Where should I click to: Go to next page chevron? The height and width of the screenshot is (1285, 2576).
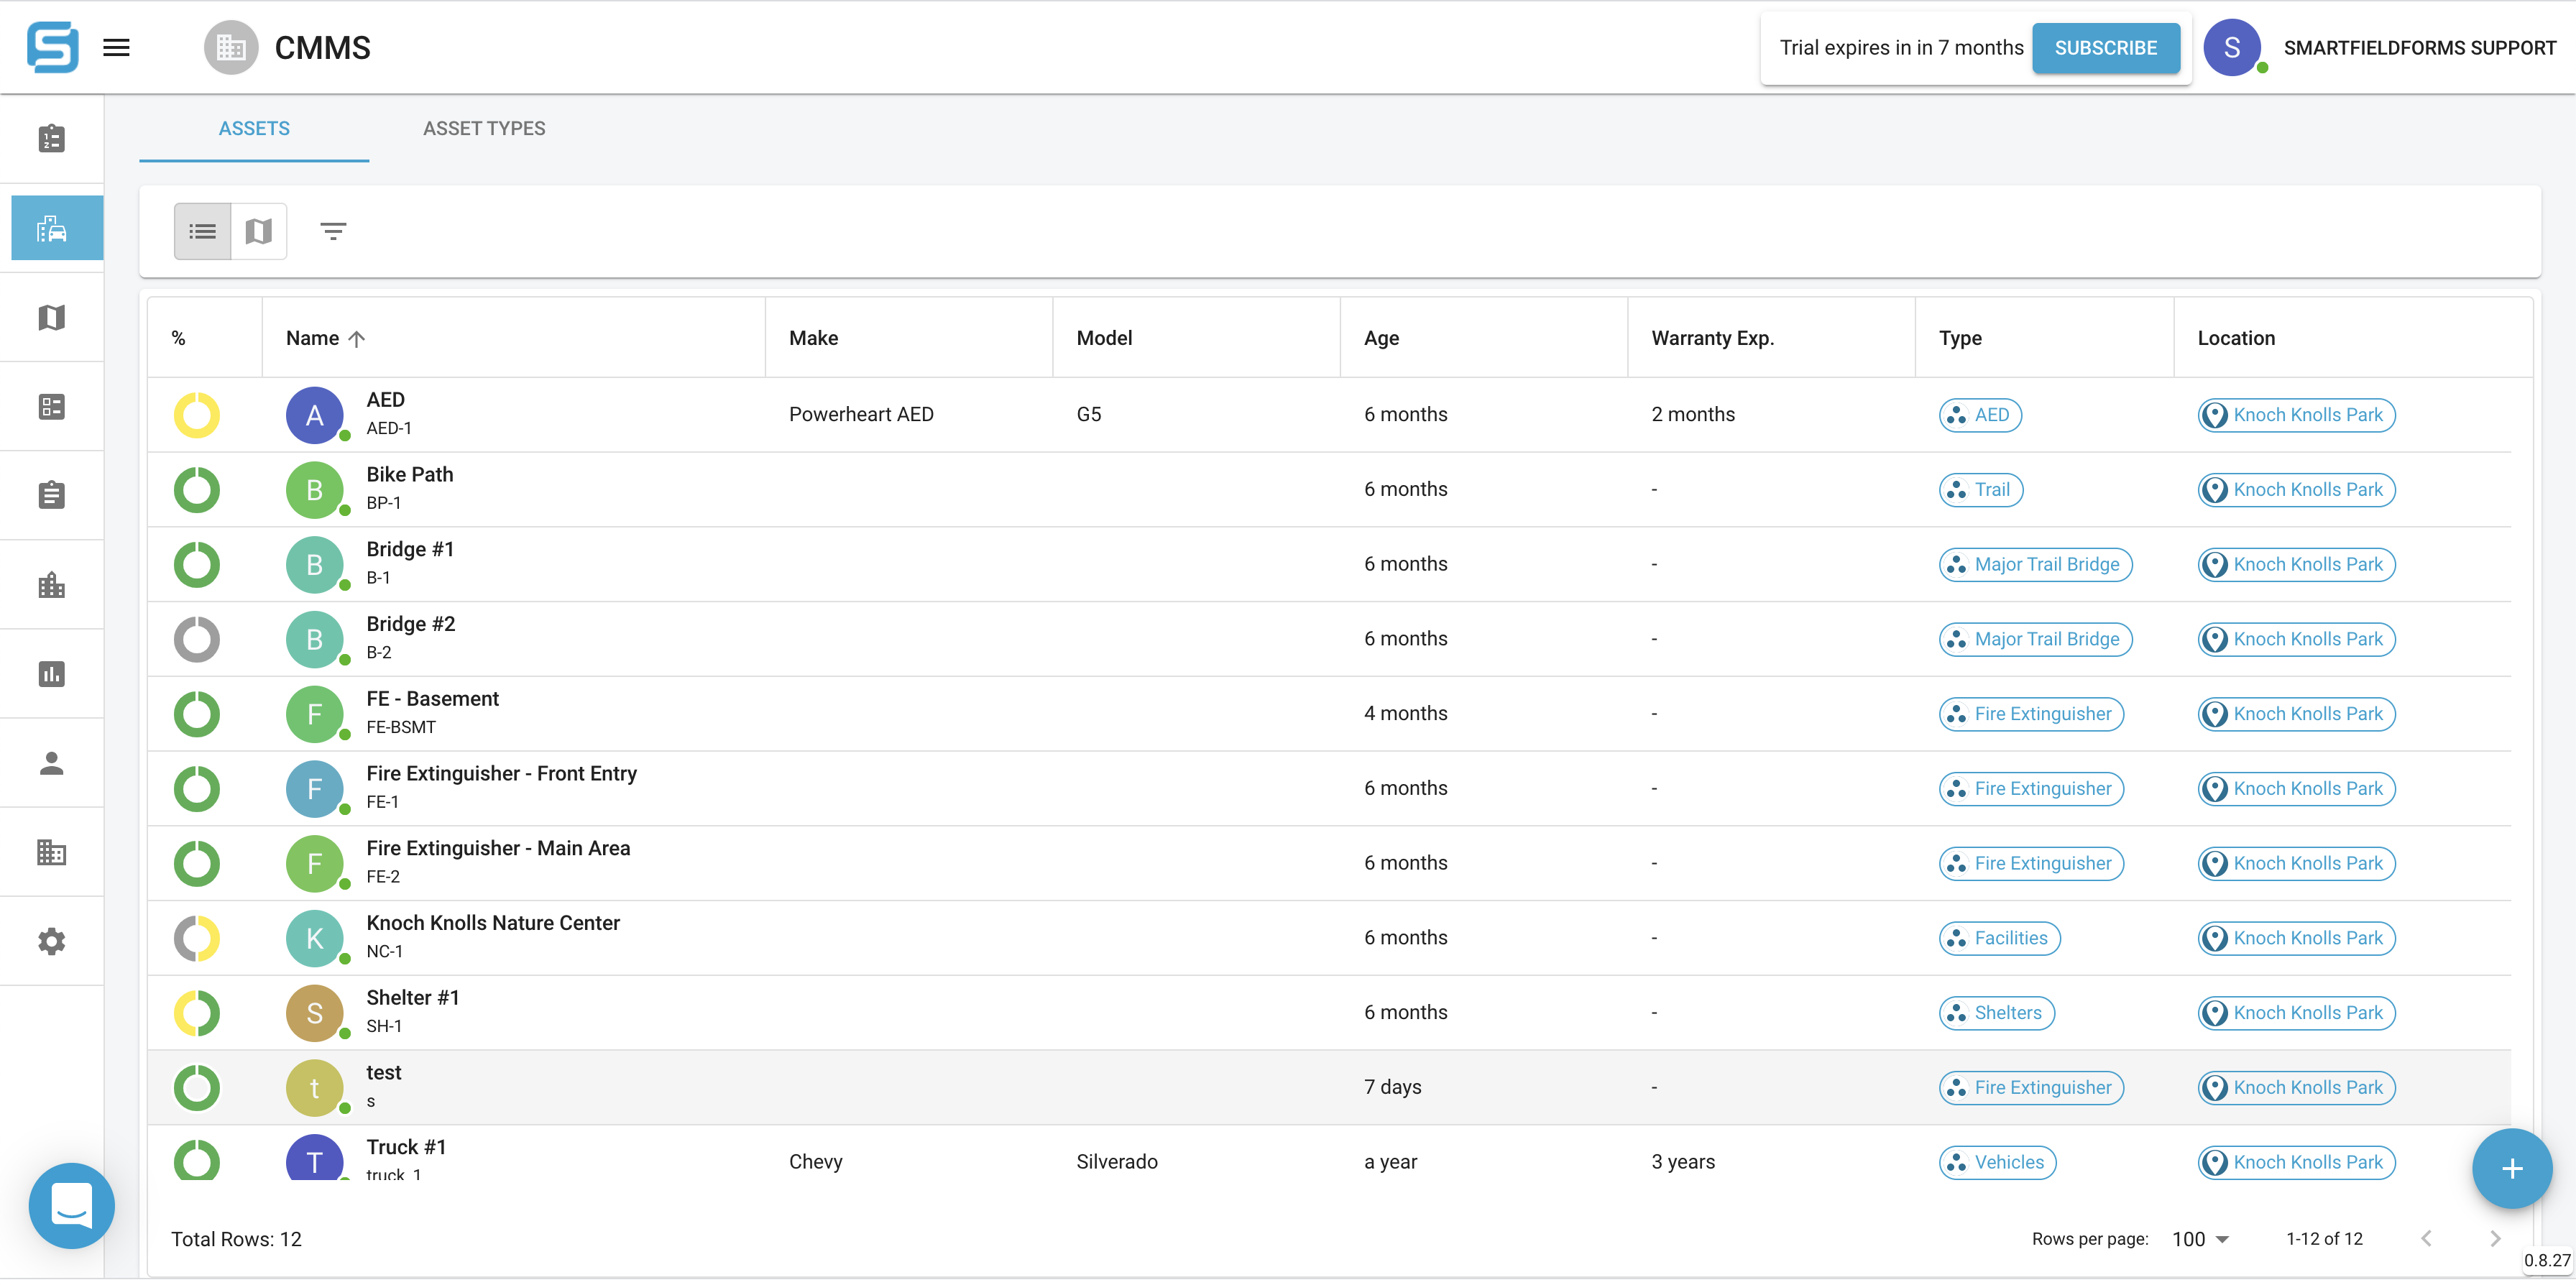pos(2494,1239)
